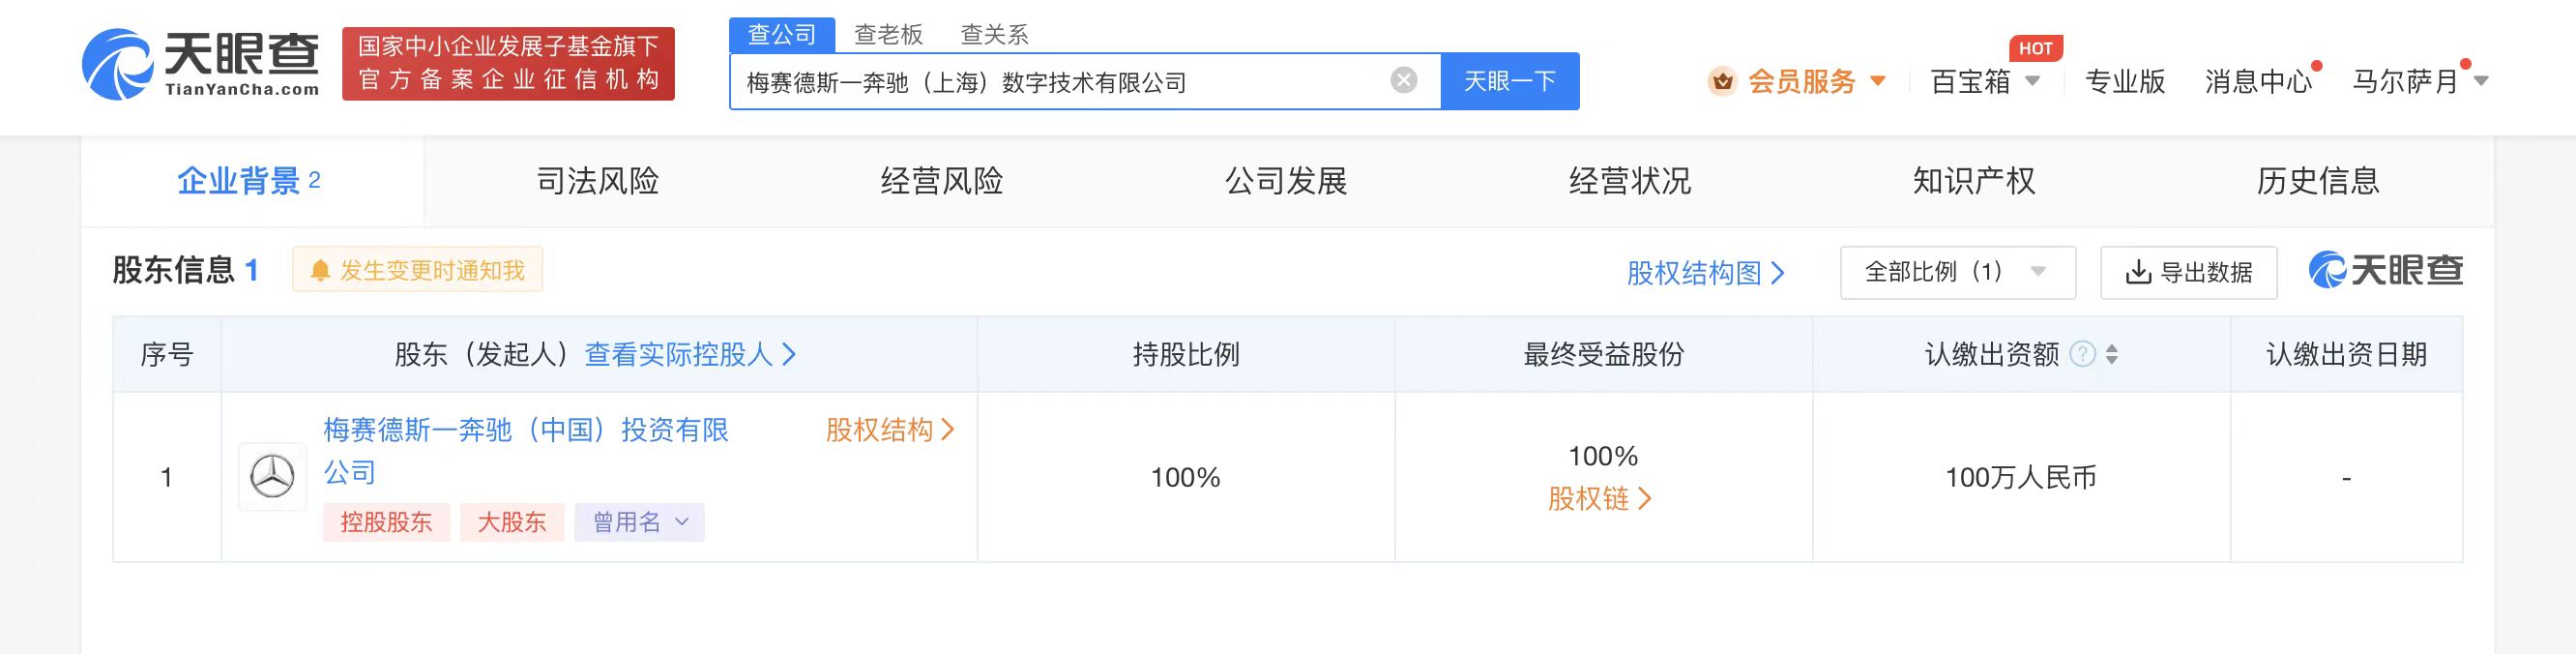Sort by 认缴出资额 using the sort arrows
Viewport: 2576px width, 654px height.
coord(2111,354)
